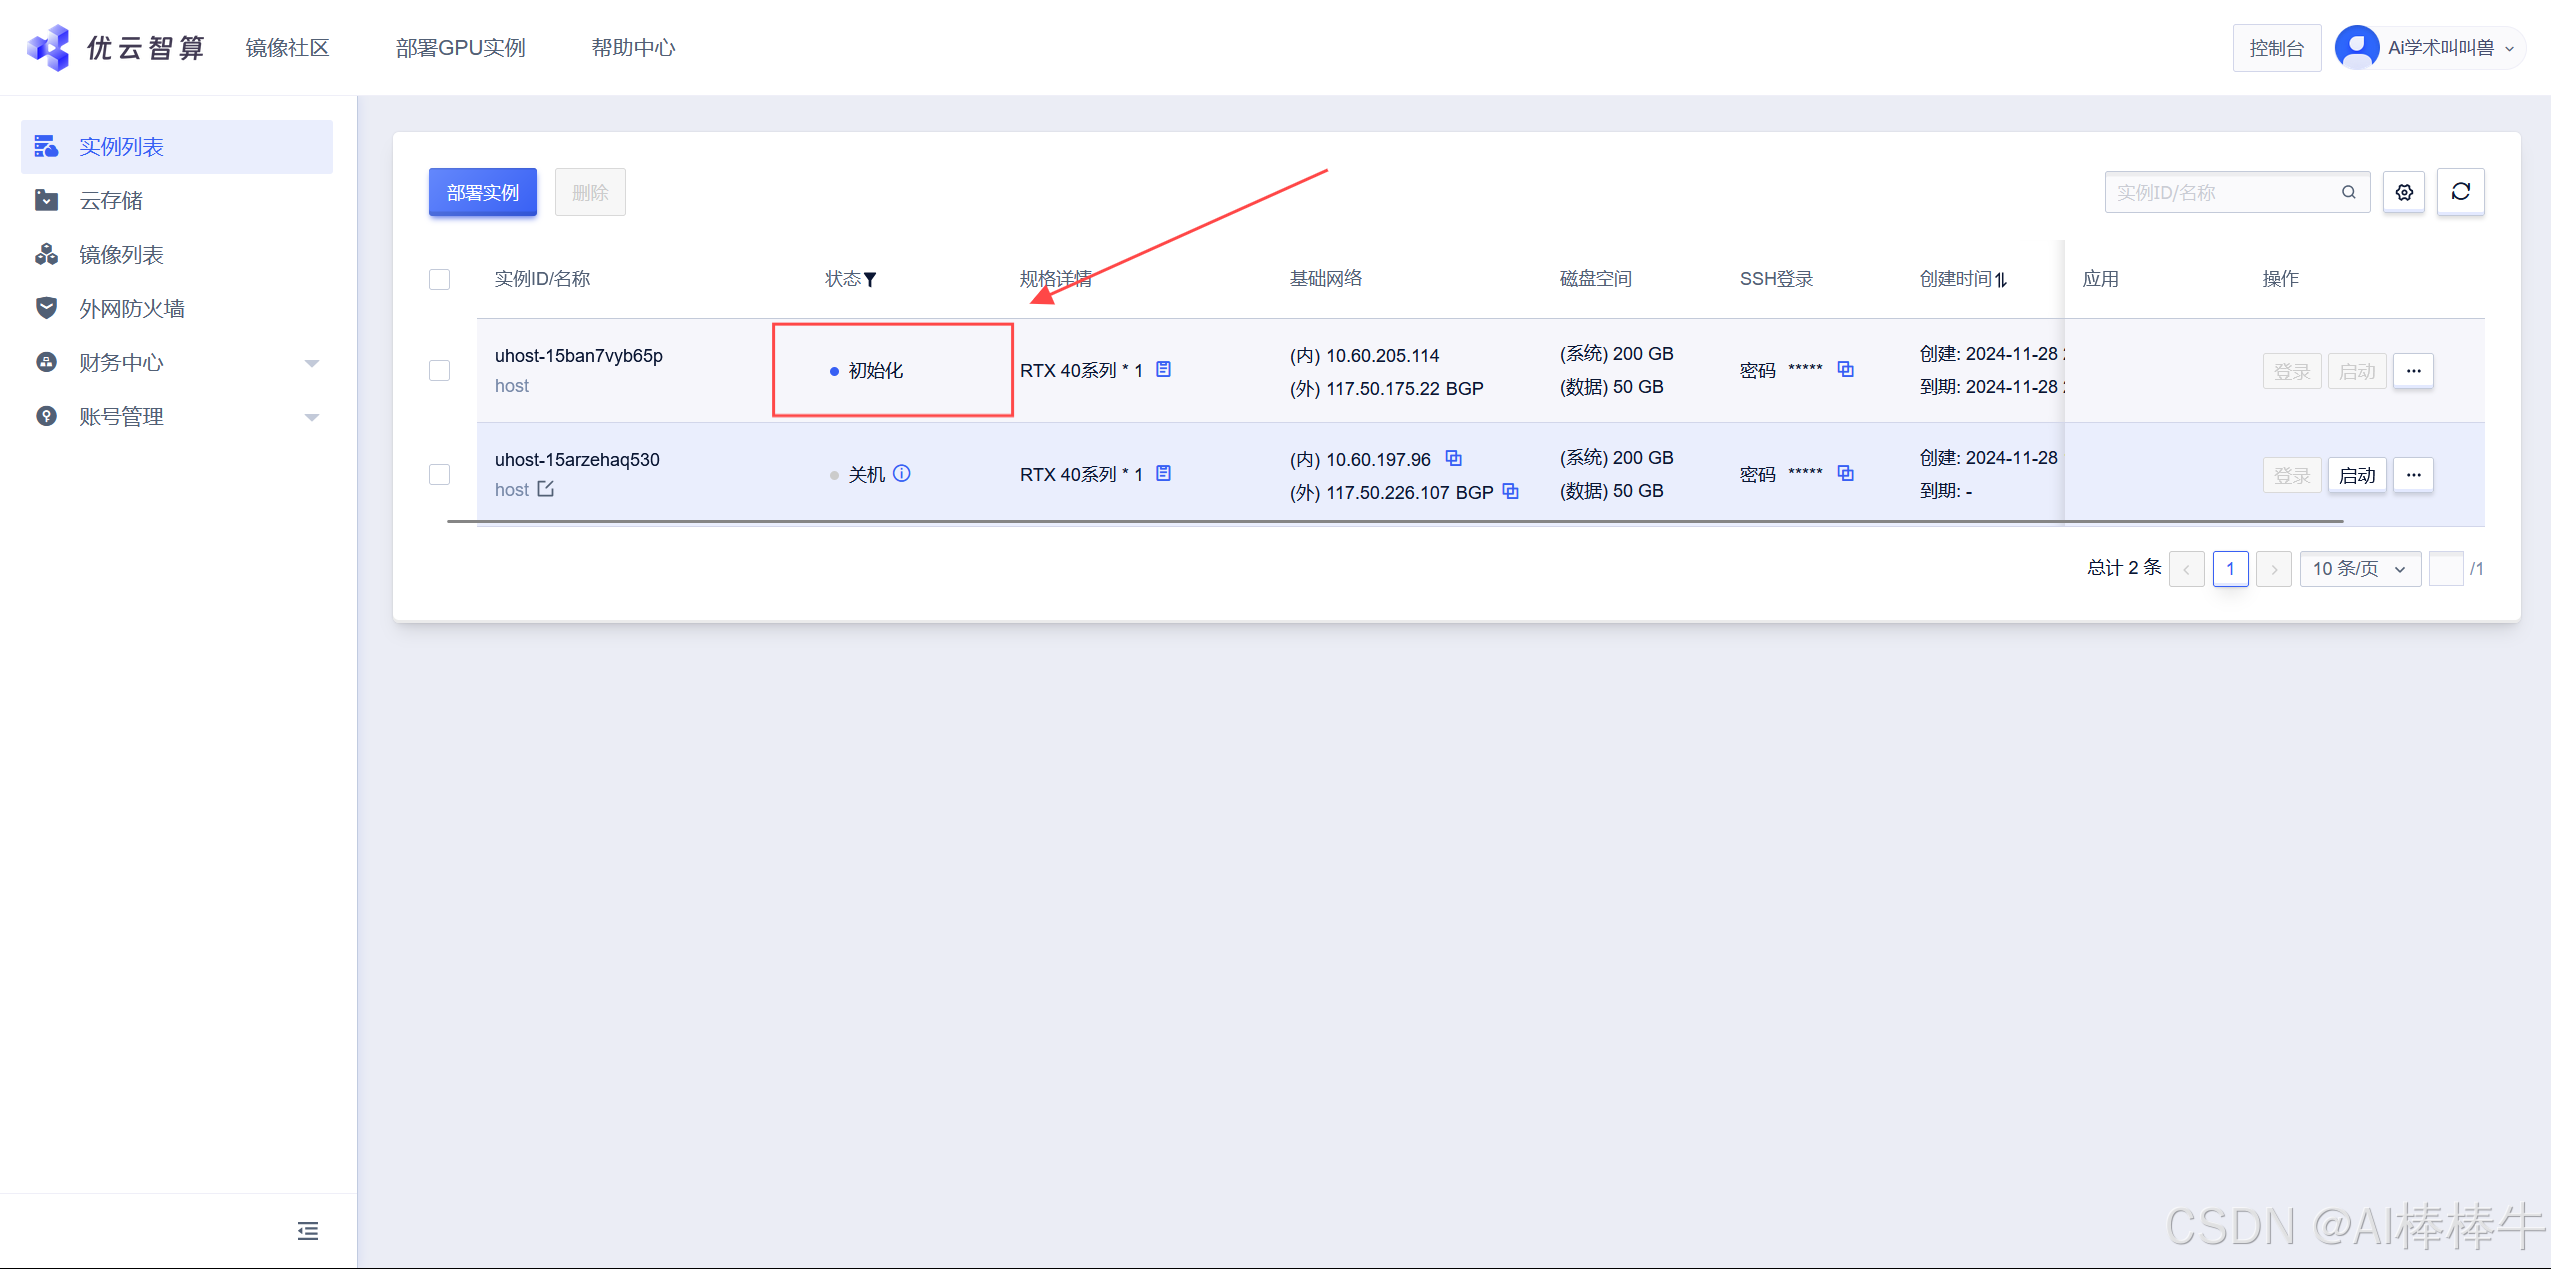Screen dimensions: 2551x1269
Task: Click 启动 for uhost-15arzehaq530
Action: point(2356,475)
